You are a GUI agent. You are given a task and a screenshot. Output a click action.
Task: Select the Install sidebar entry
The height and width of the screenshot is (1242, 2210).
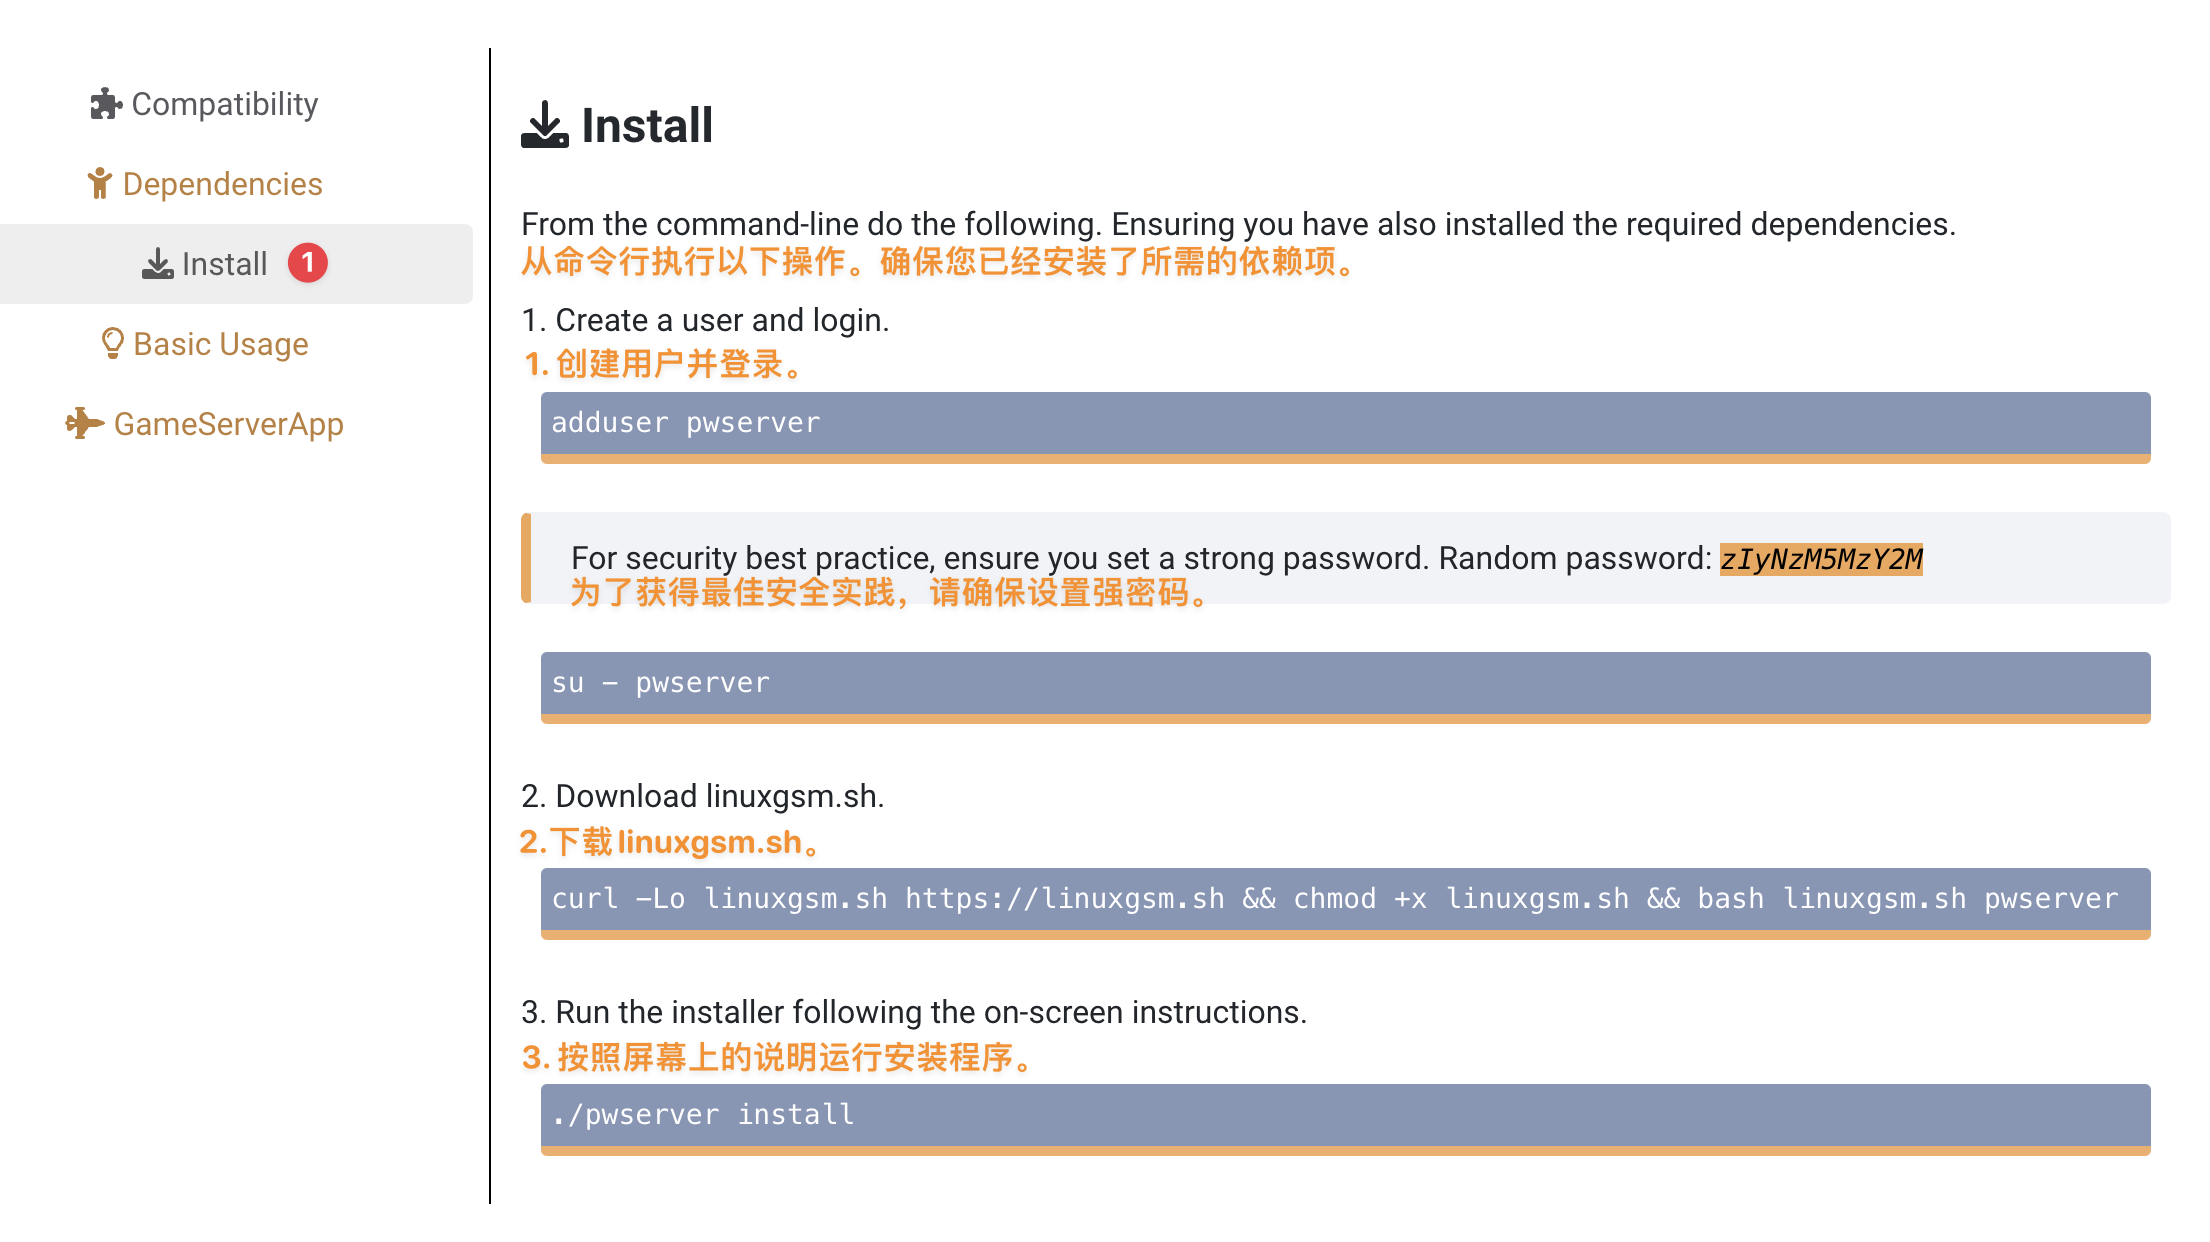(x=223, y=263)
